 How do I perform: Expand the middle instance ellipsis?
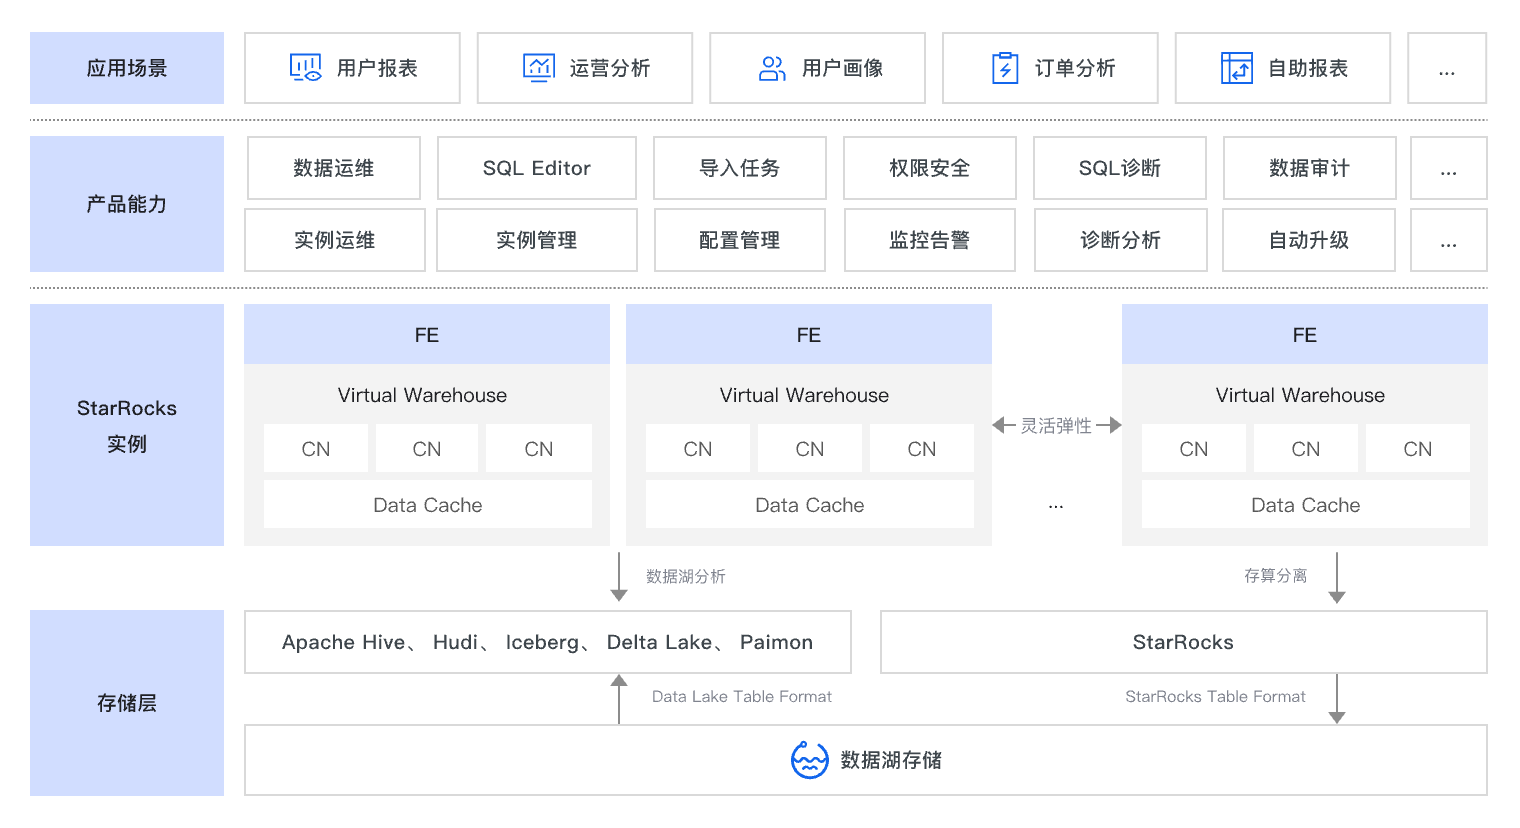1056,505
